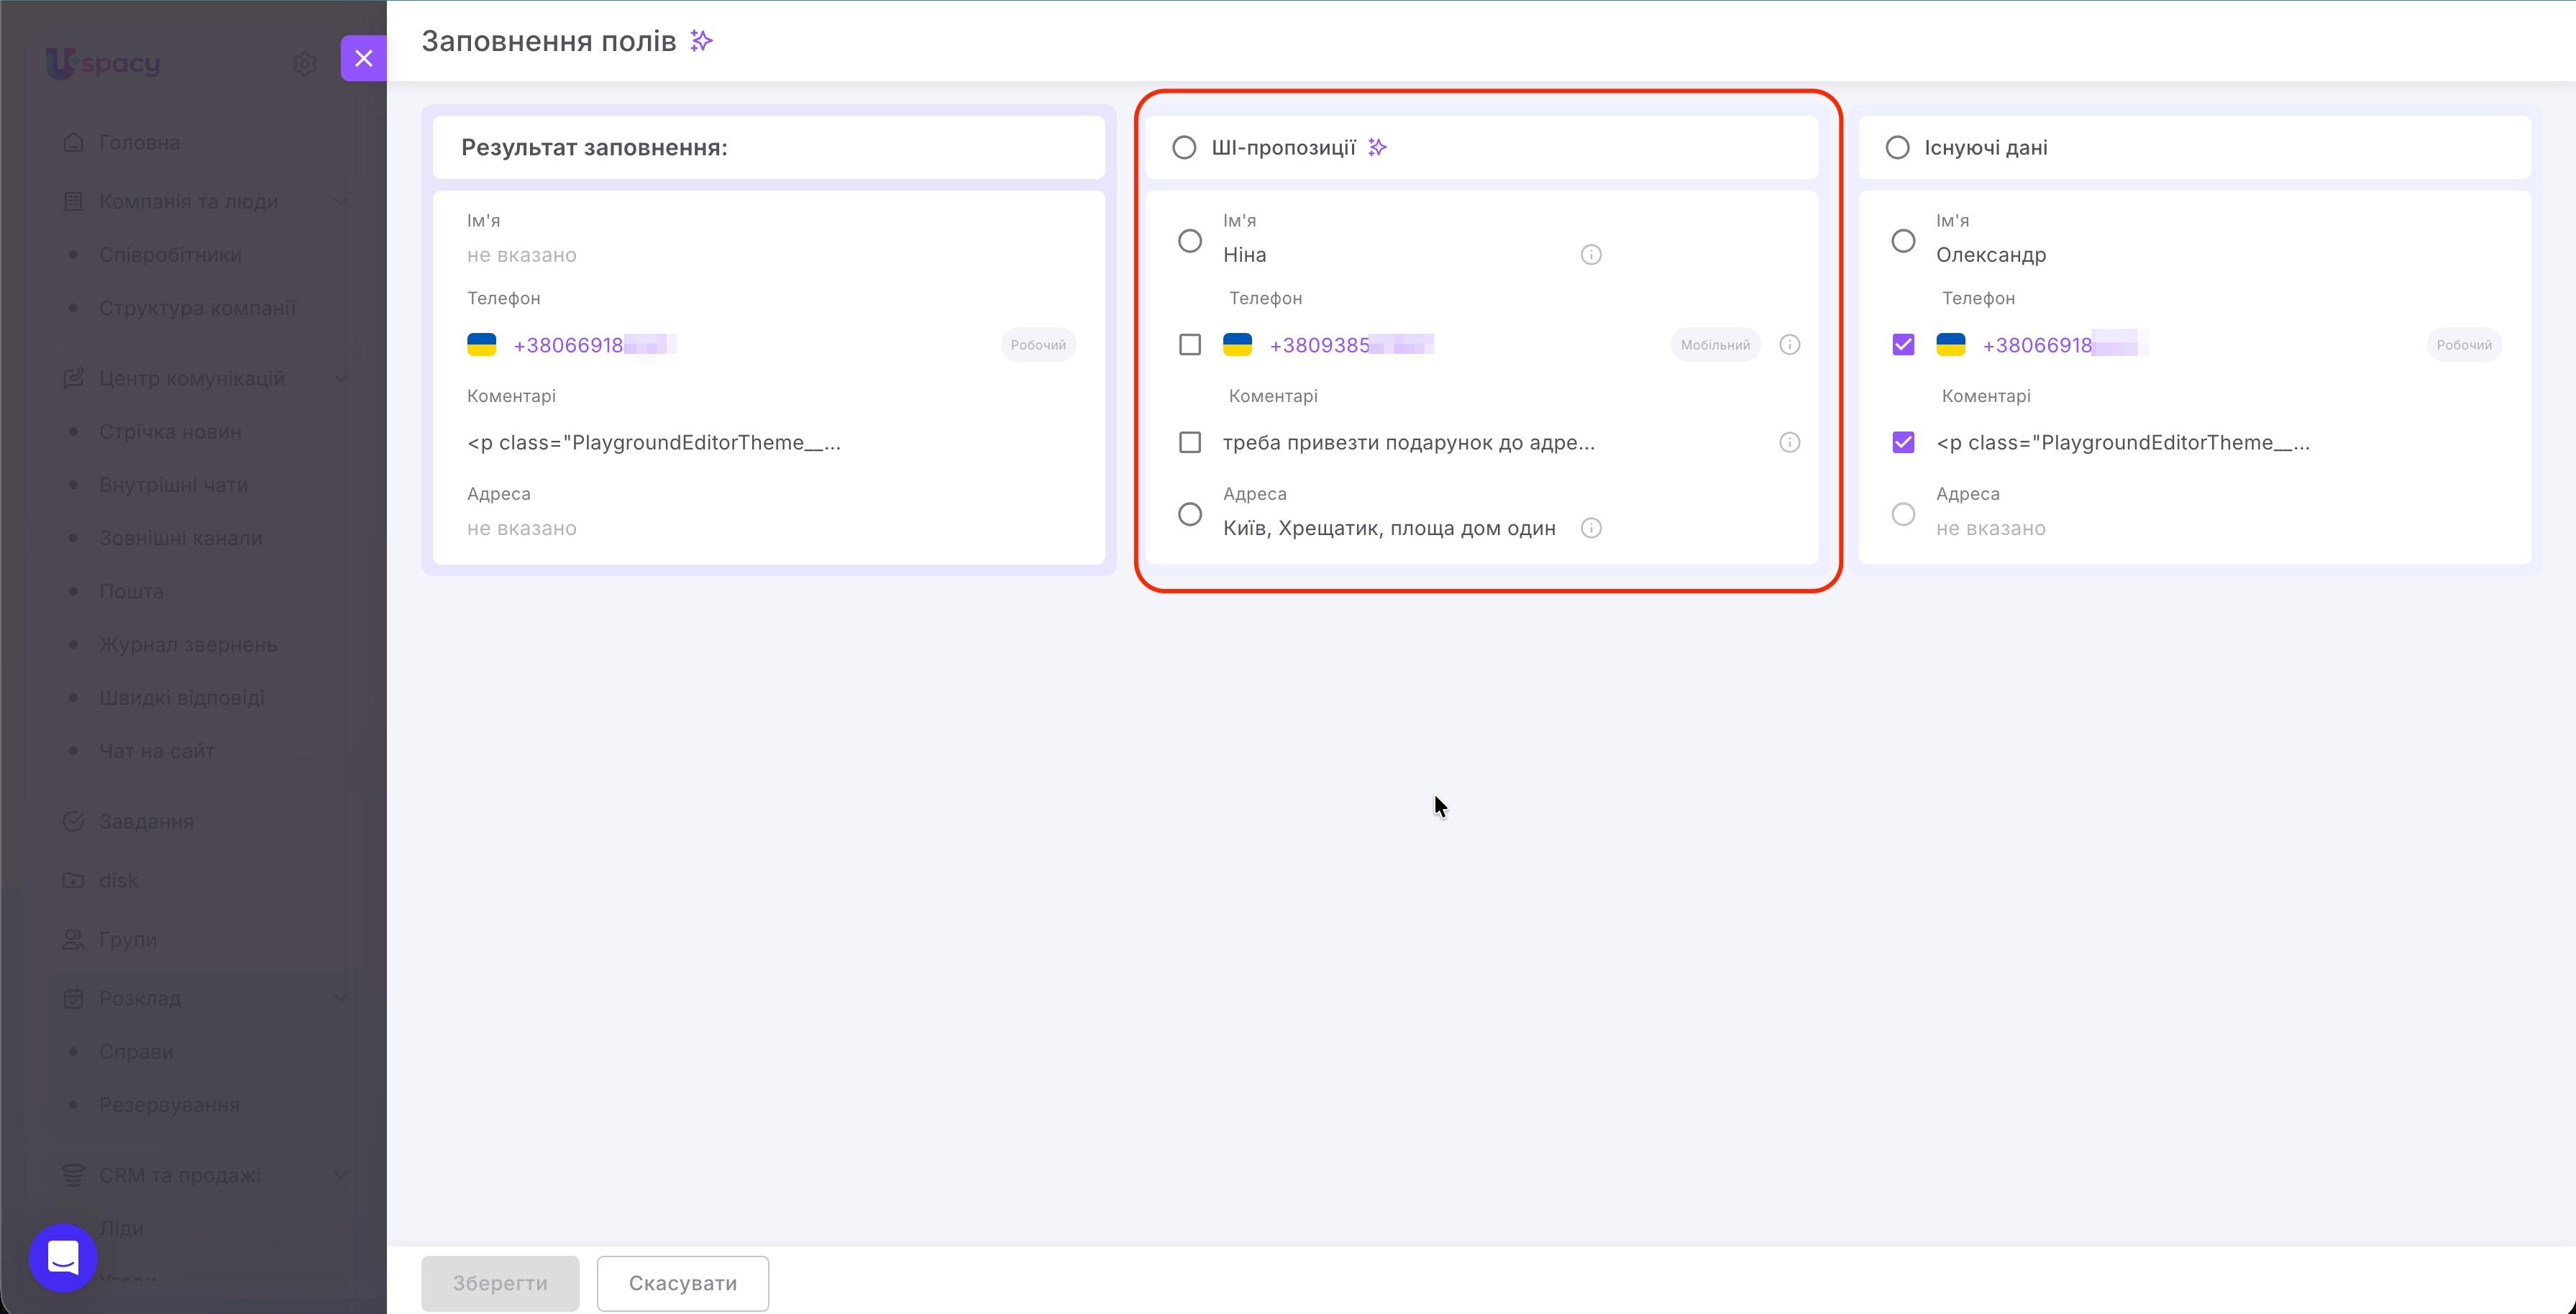Screen dimensions: 2576x1314
Task: Select Існуючі дані radio button
Action: tap(1897, 148)
